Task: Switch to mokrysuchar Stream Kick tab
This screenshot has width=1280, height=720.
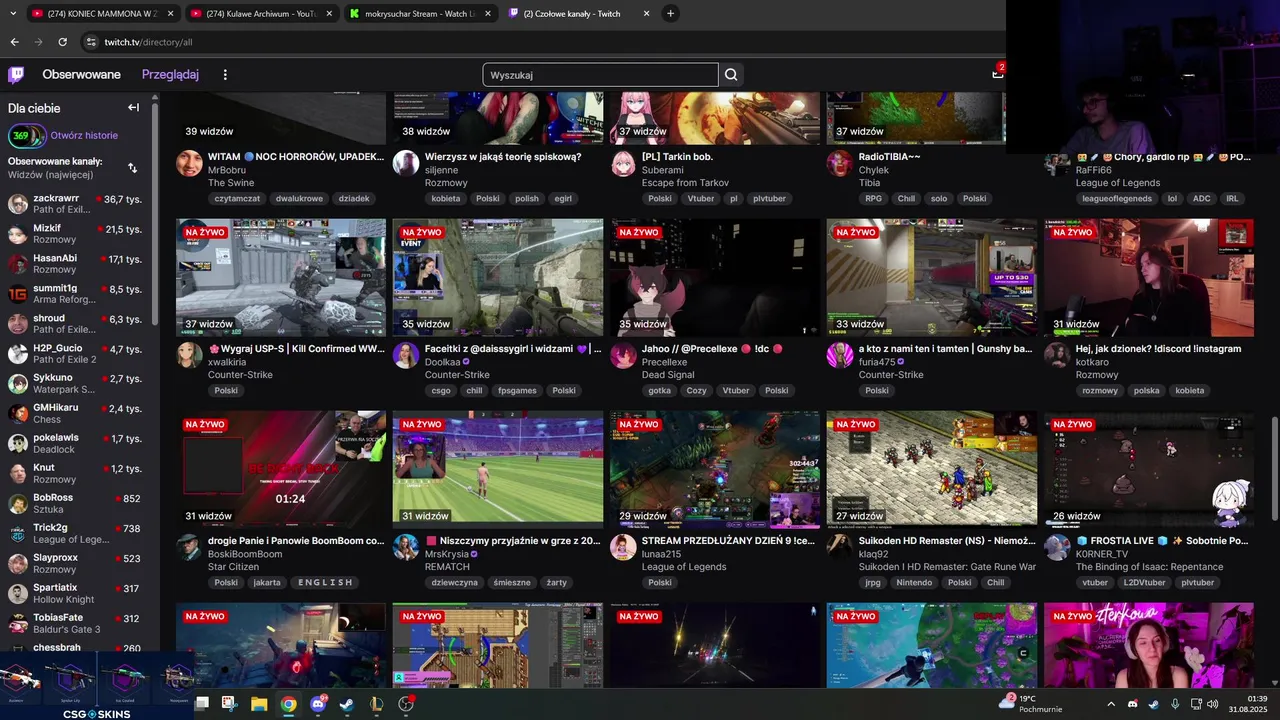Action: point(419,13)
